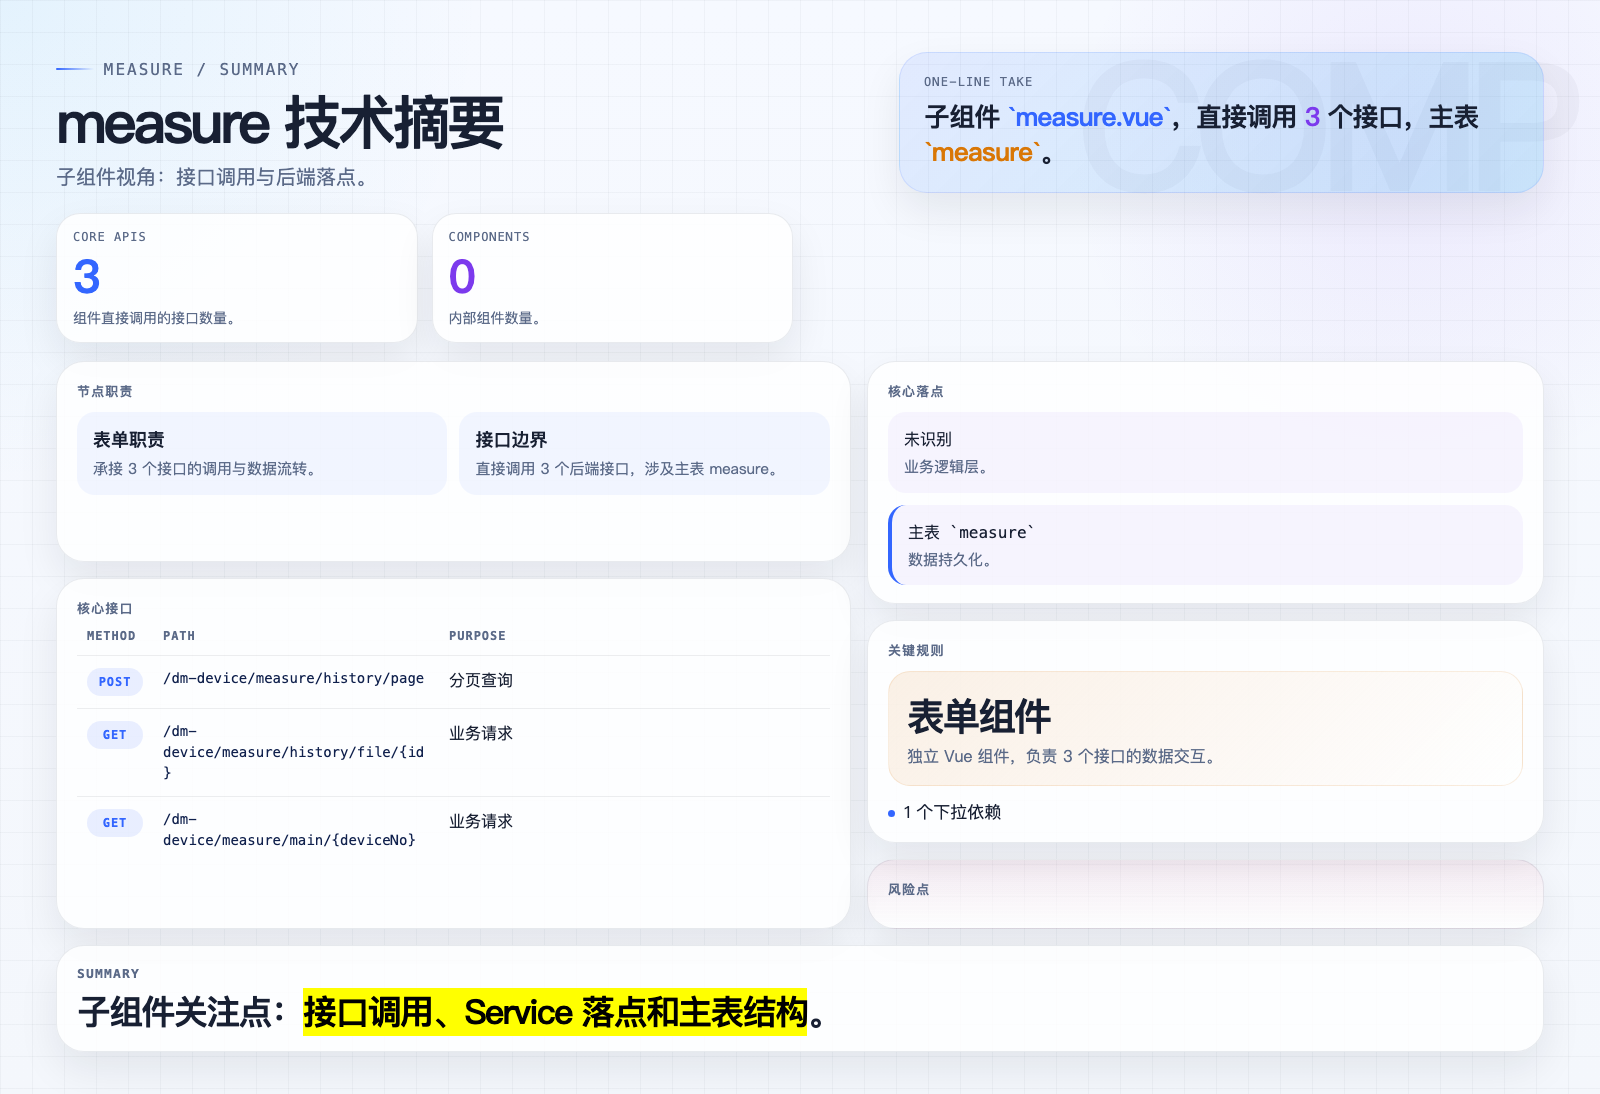This screenshot has width=1600, height=1094.
Task: Click the 核心落点 section heading
Action: tap(915, 391)
